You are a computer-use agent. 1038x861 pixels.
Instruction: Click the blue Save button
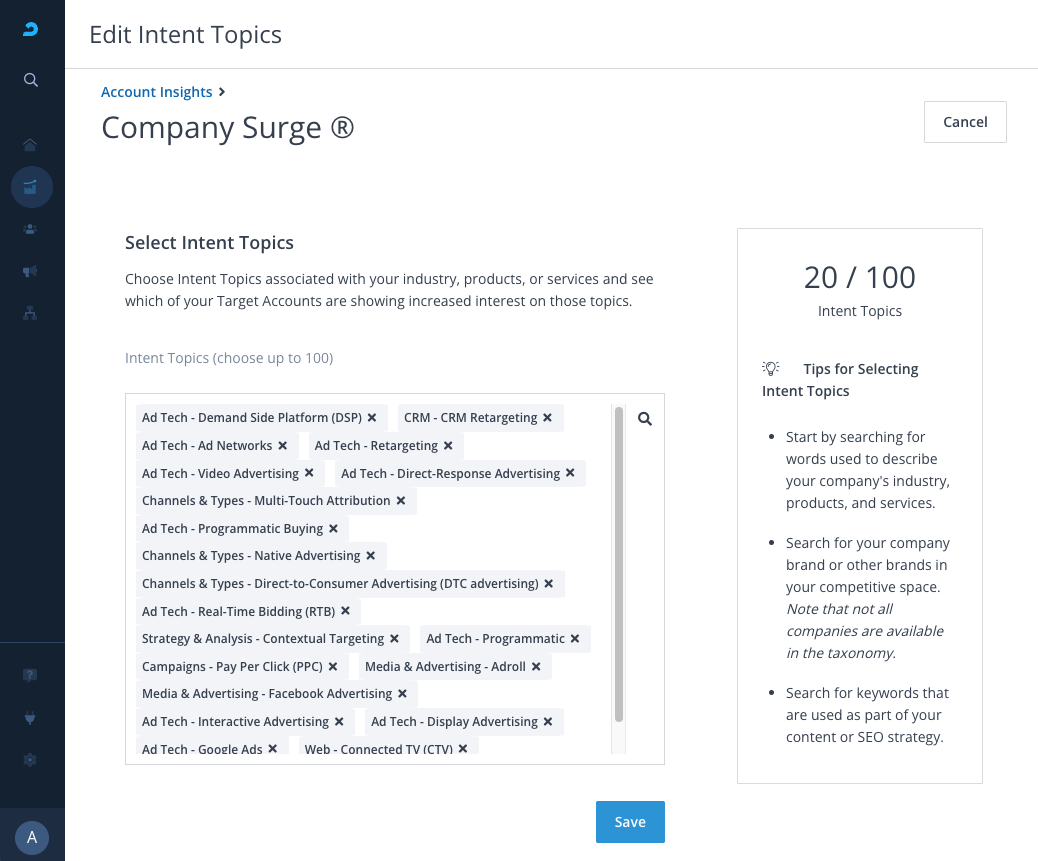630,822
